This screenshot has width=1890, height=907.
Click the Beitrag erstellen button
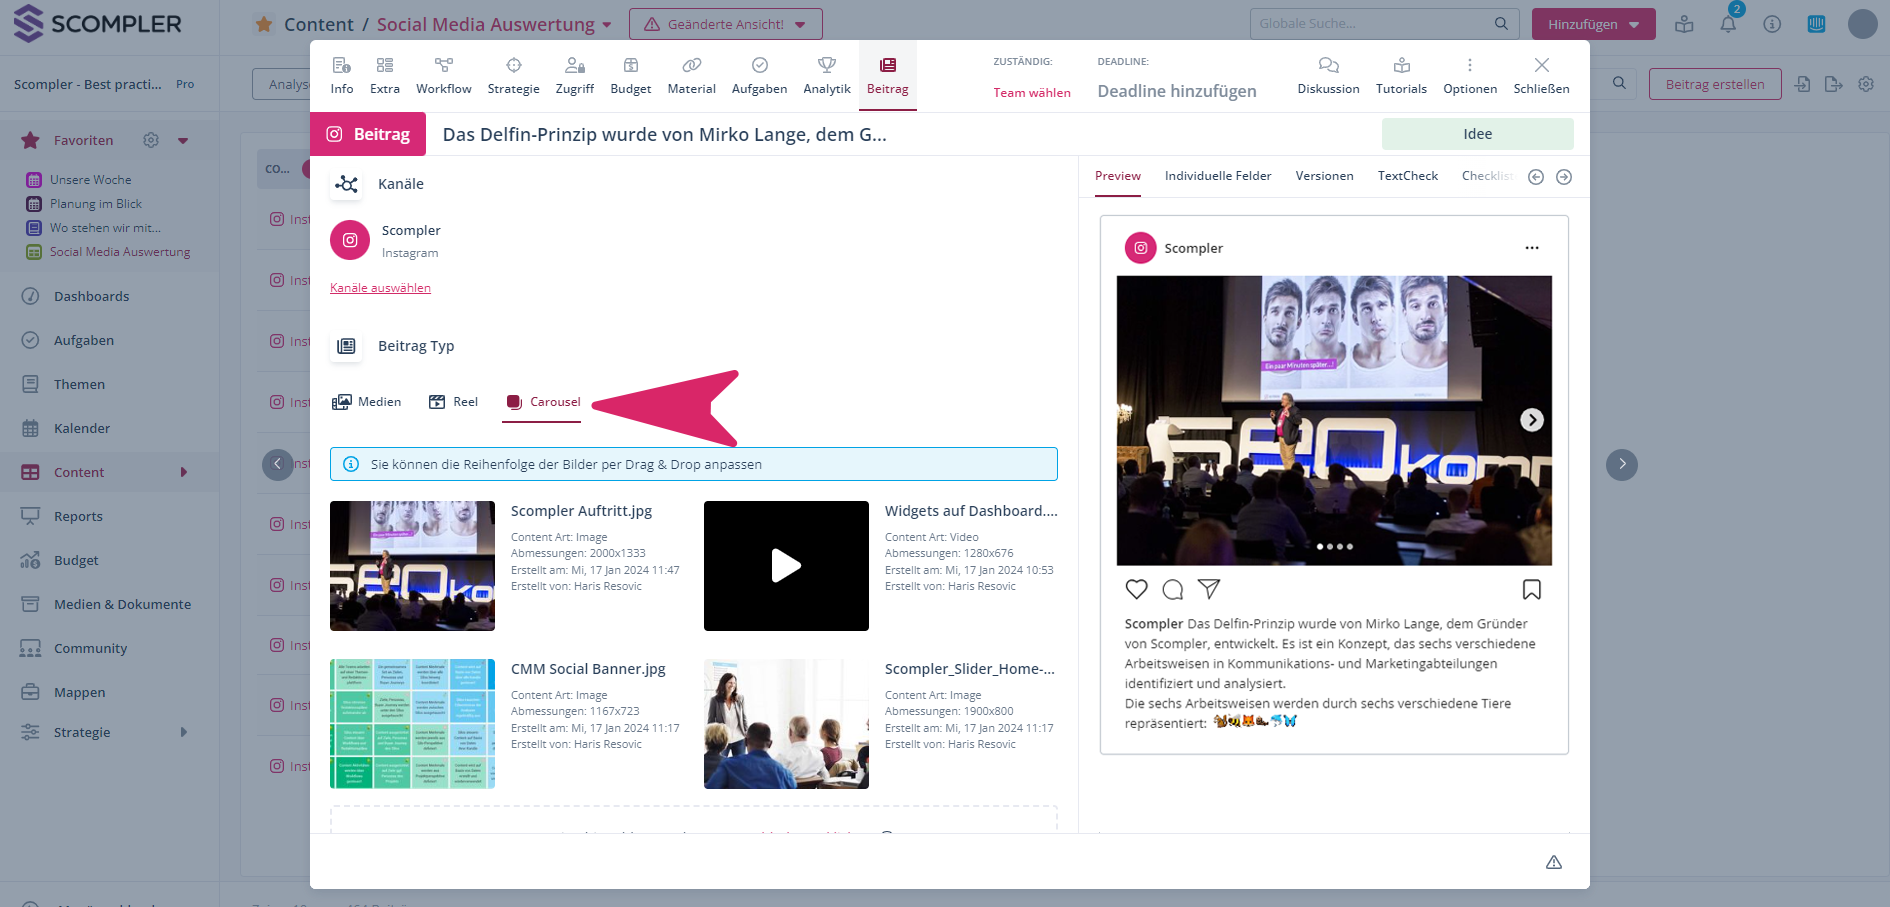[x=1714, y=84]
